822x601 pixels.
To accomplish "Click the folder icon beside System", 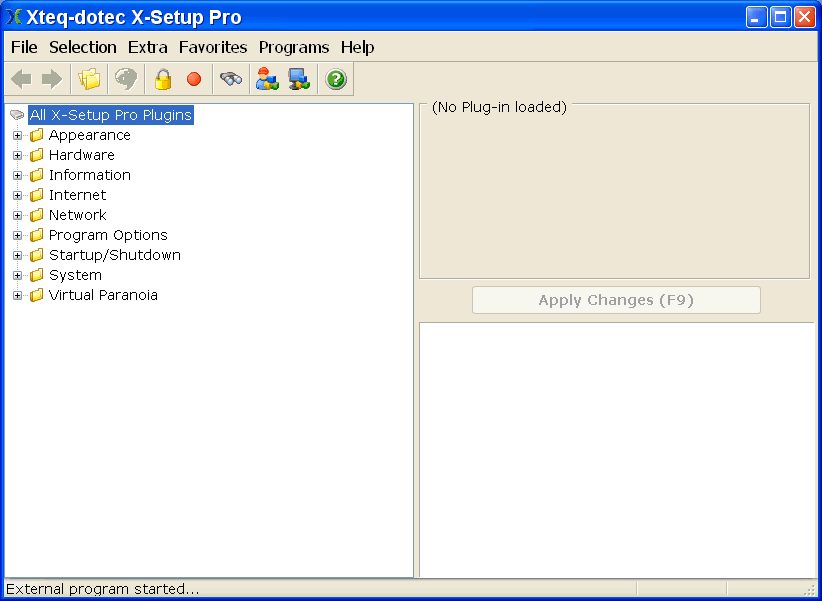I will [x=37, y=275].
